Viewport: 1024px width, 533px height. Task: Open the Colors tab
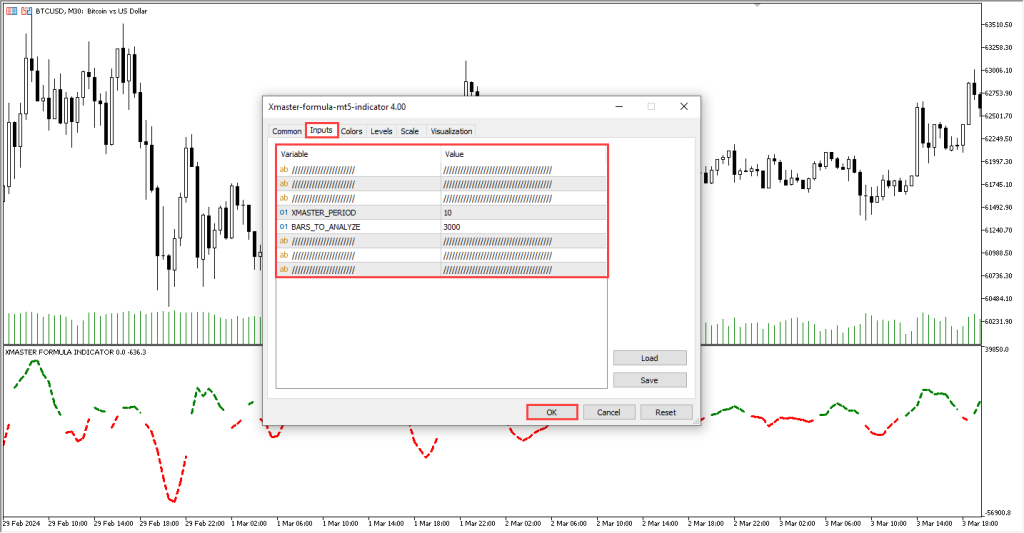(351, 131)
